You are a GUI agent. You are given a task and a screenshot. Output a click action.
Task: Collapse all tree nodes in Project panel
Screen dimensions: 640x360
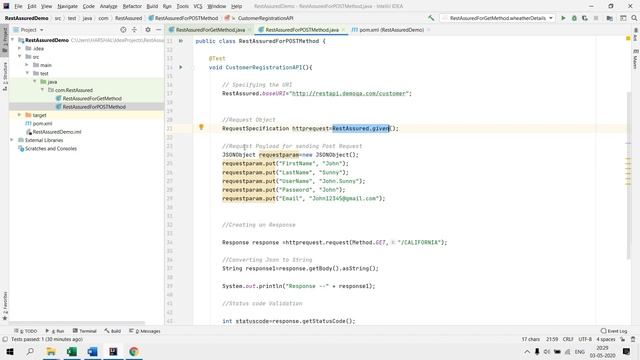coord(134,30)
